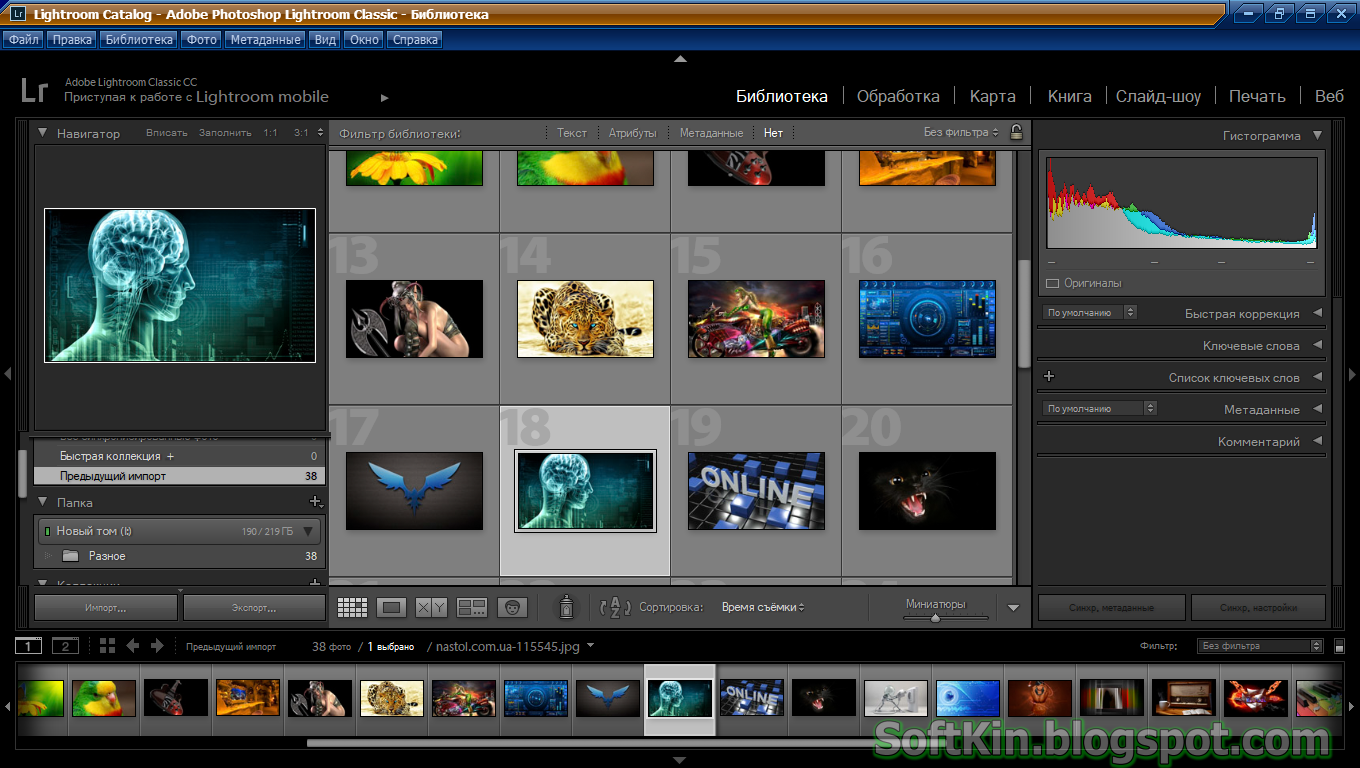Click the filmstrip grid shortcut icon
1360x768 pixels.
click(107, 646)
